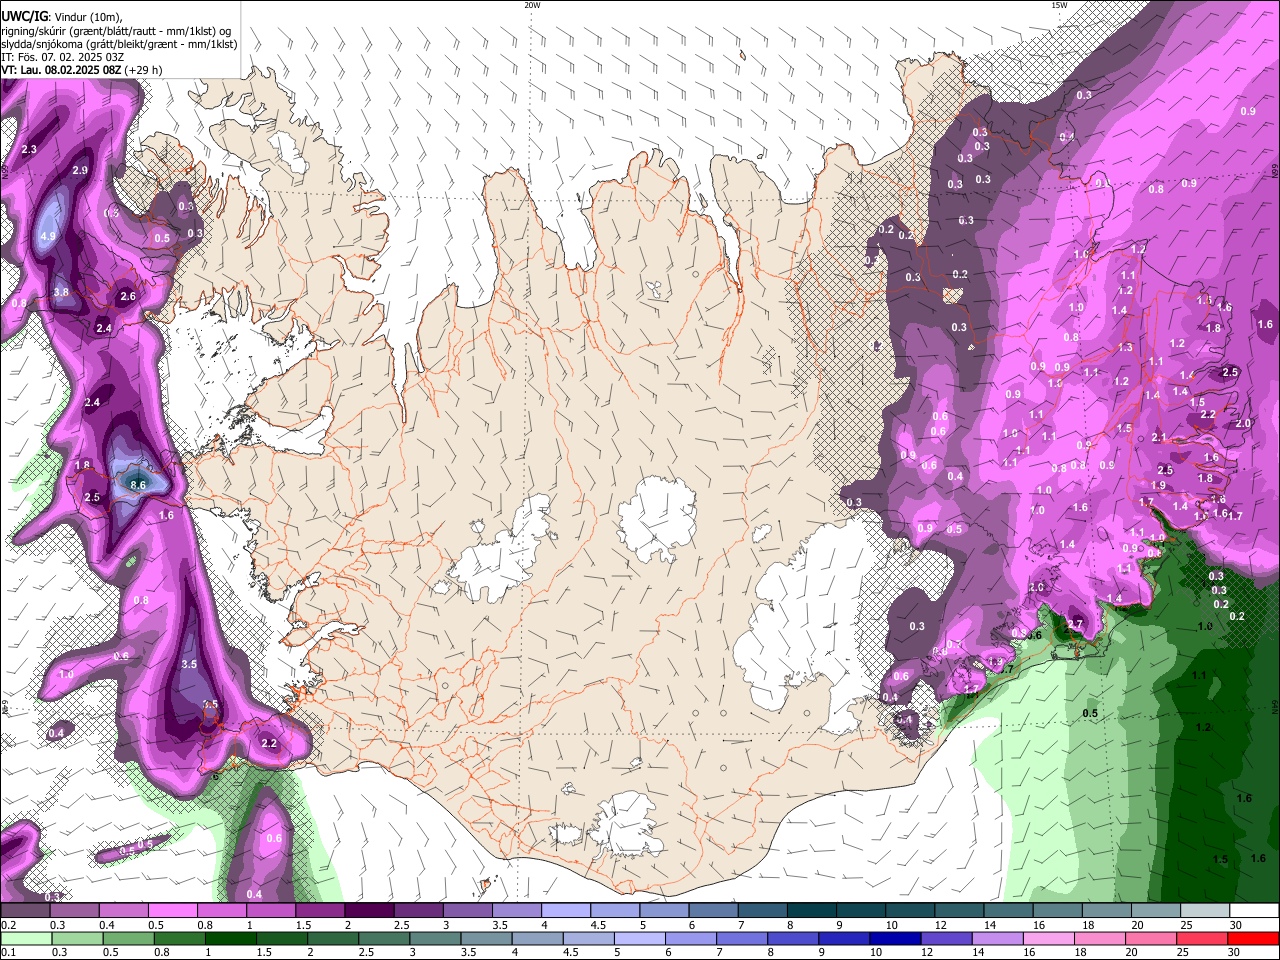Image resolution: width=1280 pixels, height=960 pixels.
Task: Pick lower legend dark green swatch at 1
Action: pyautogui.click(x=229, y=939)
